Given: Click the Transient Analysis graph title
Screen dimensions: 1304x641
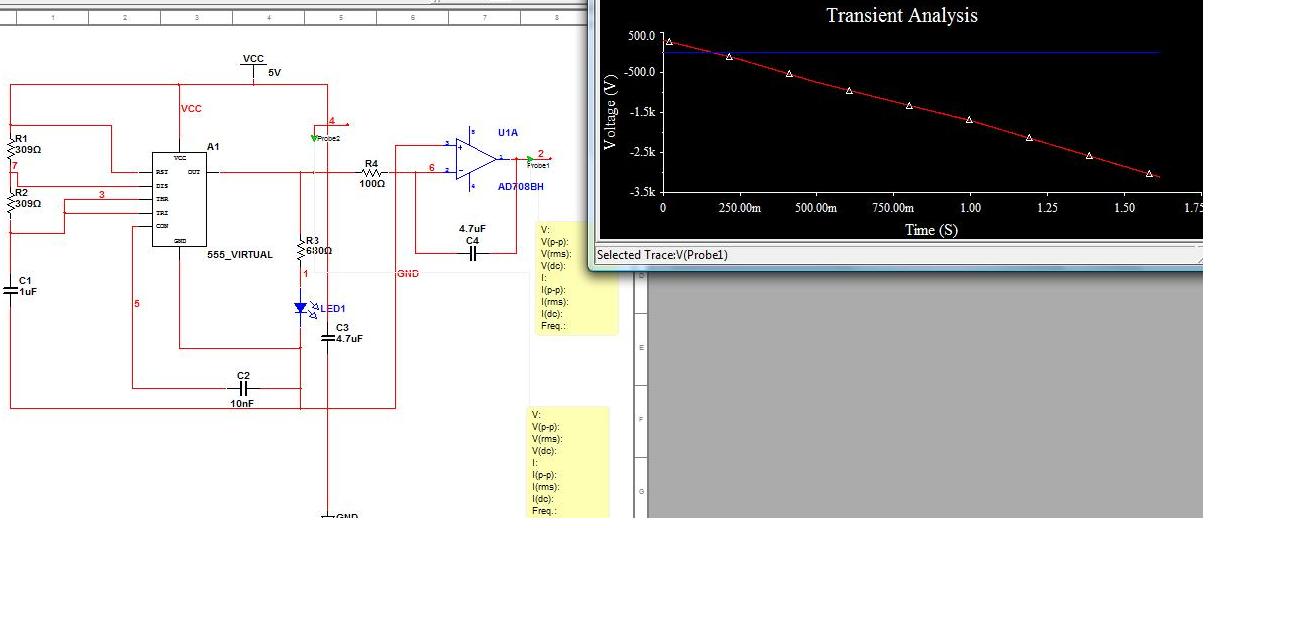Looking at the screenshot, I should click(901, 15).
